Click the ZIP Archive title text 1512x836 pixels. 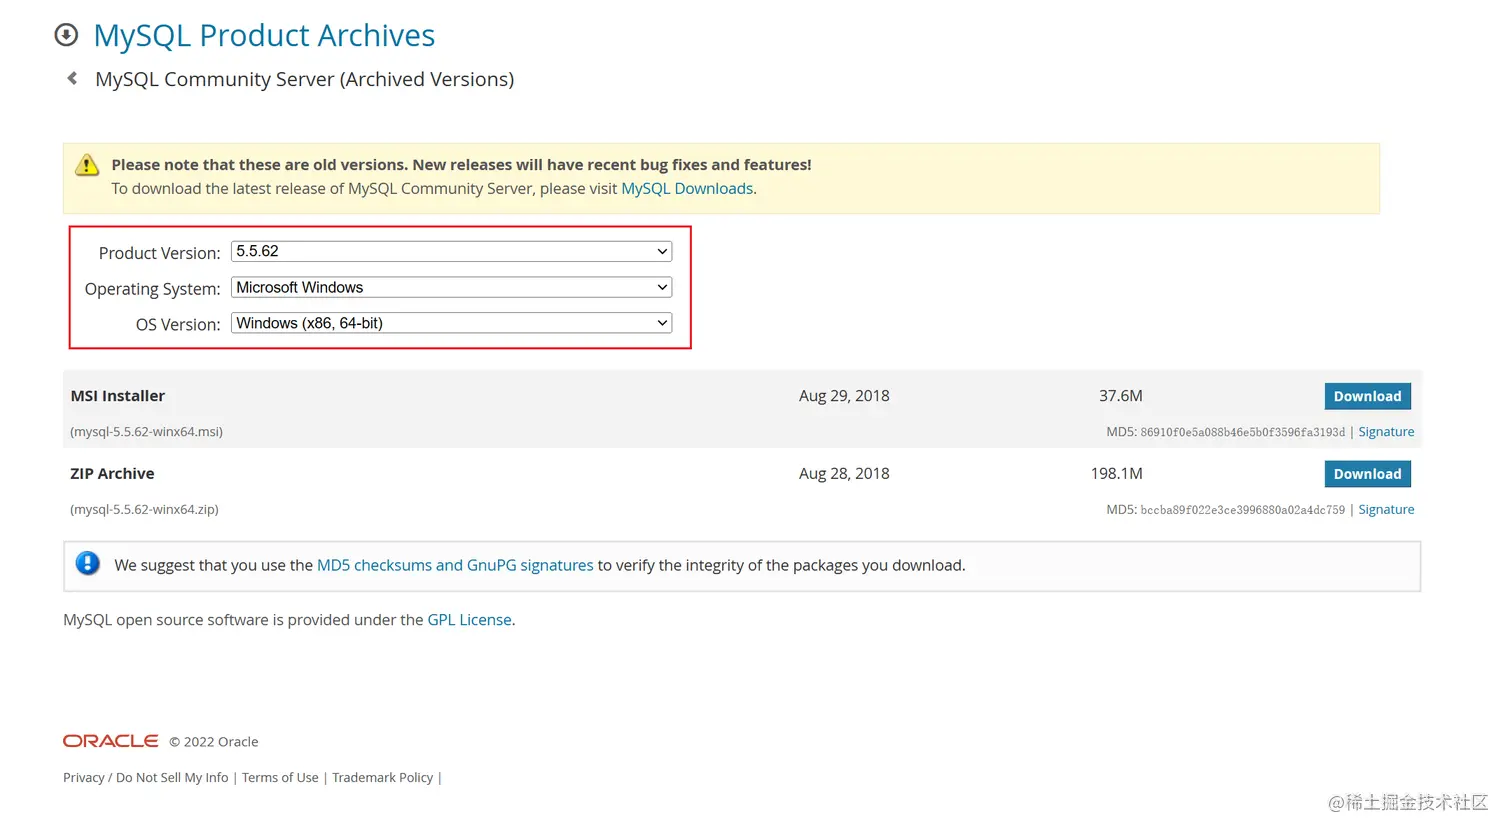click(x=112, y=474)
